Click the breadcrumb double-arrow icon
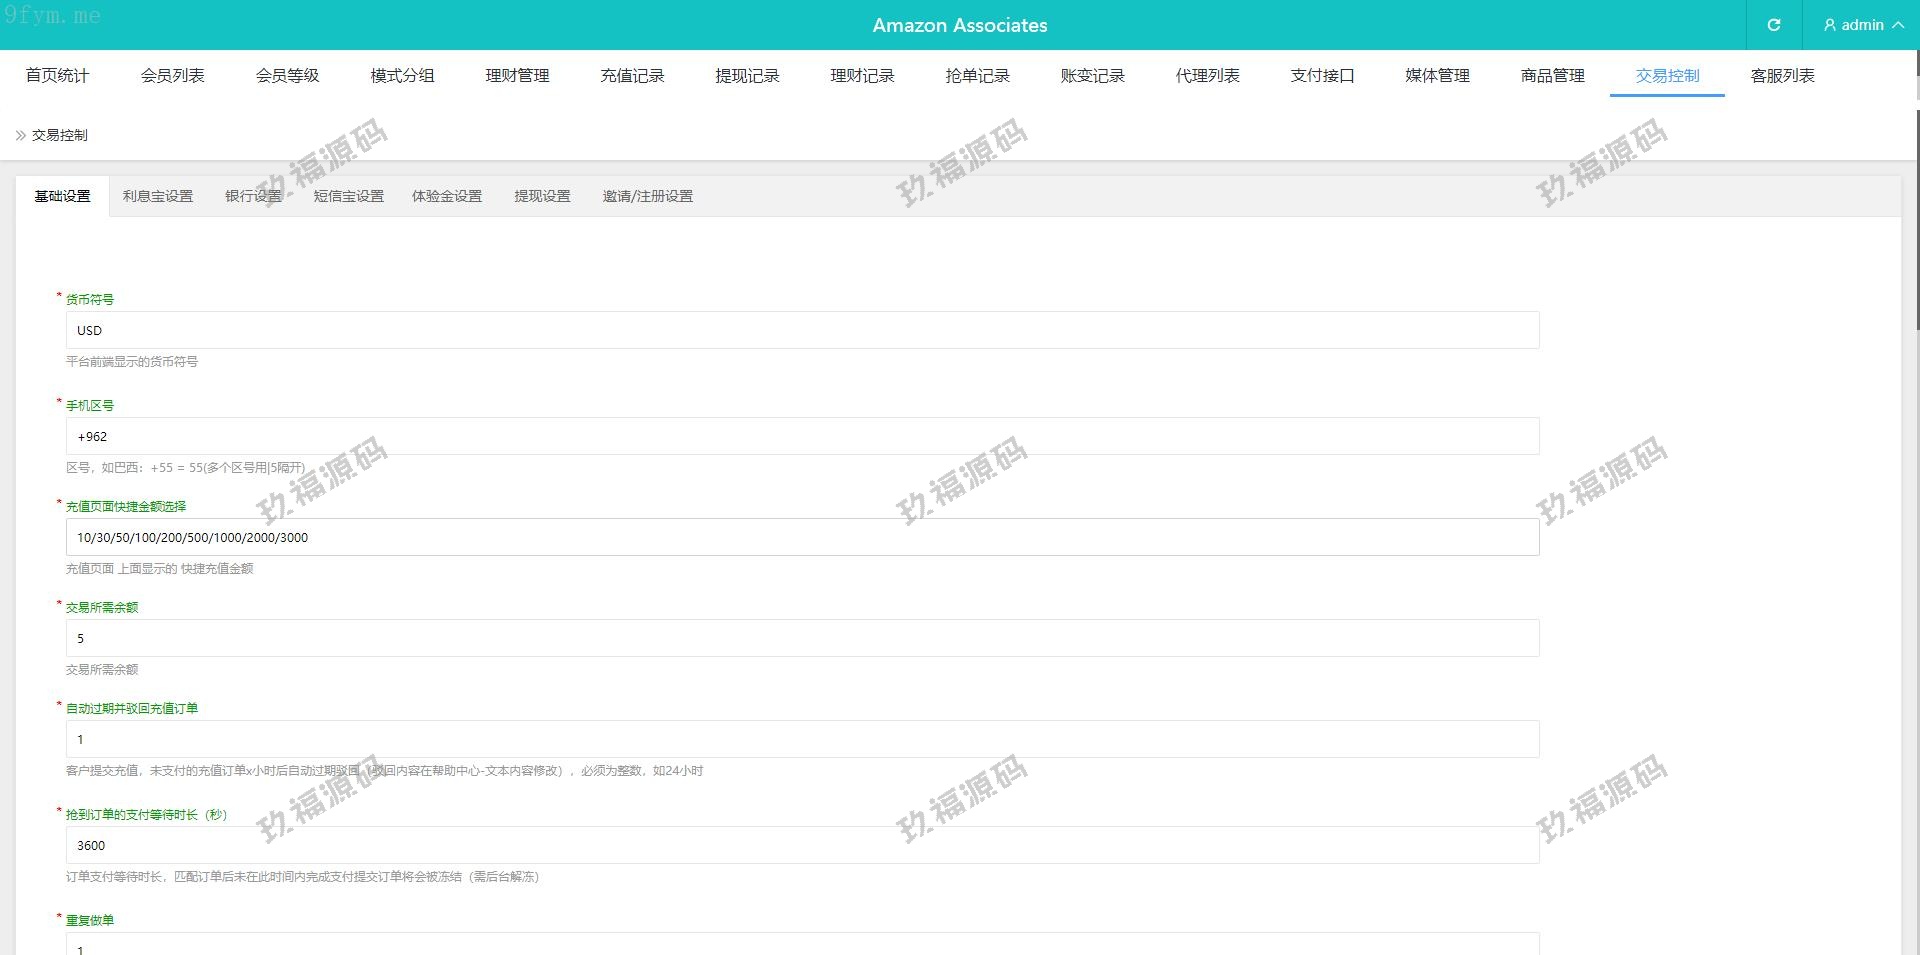Viewport: 1920px width, 955px height. [x=20, y=135]
